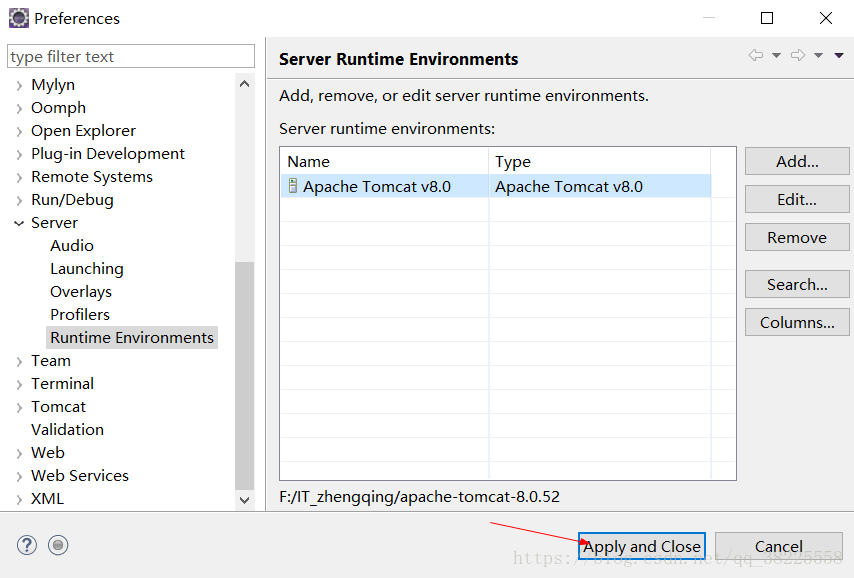Click the Help question mark icon
The height and width of the screenshot is (578, 854).
click(27, 545)
